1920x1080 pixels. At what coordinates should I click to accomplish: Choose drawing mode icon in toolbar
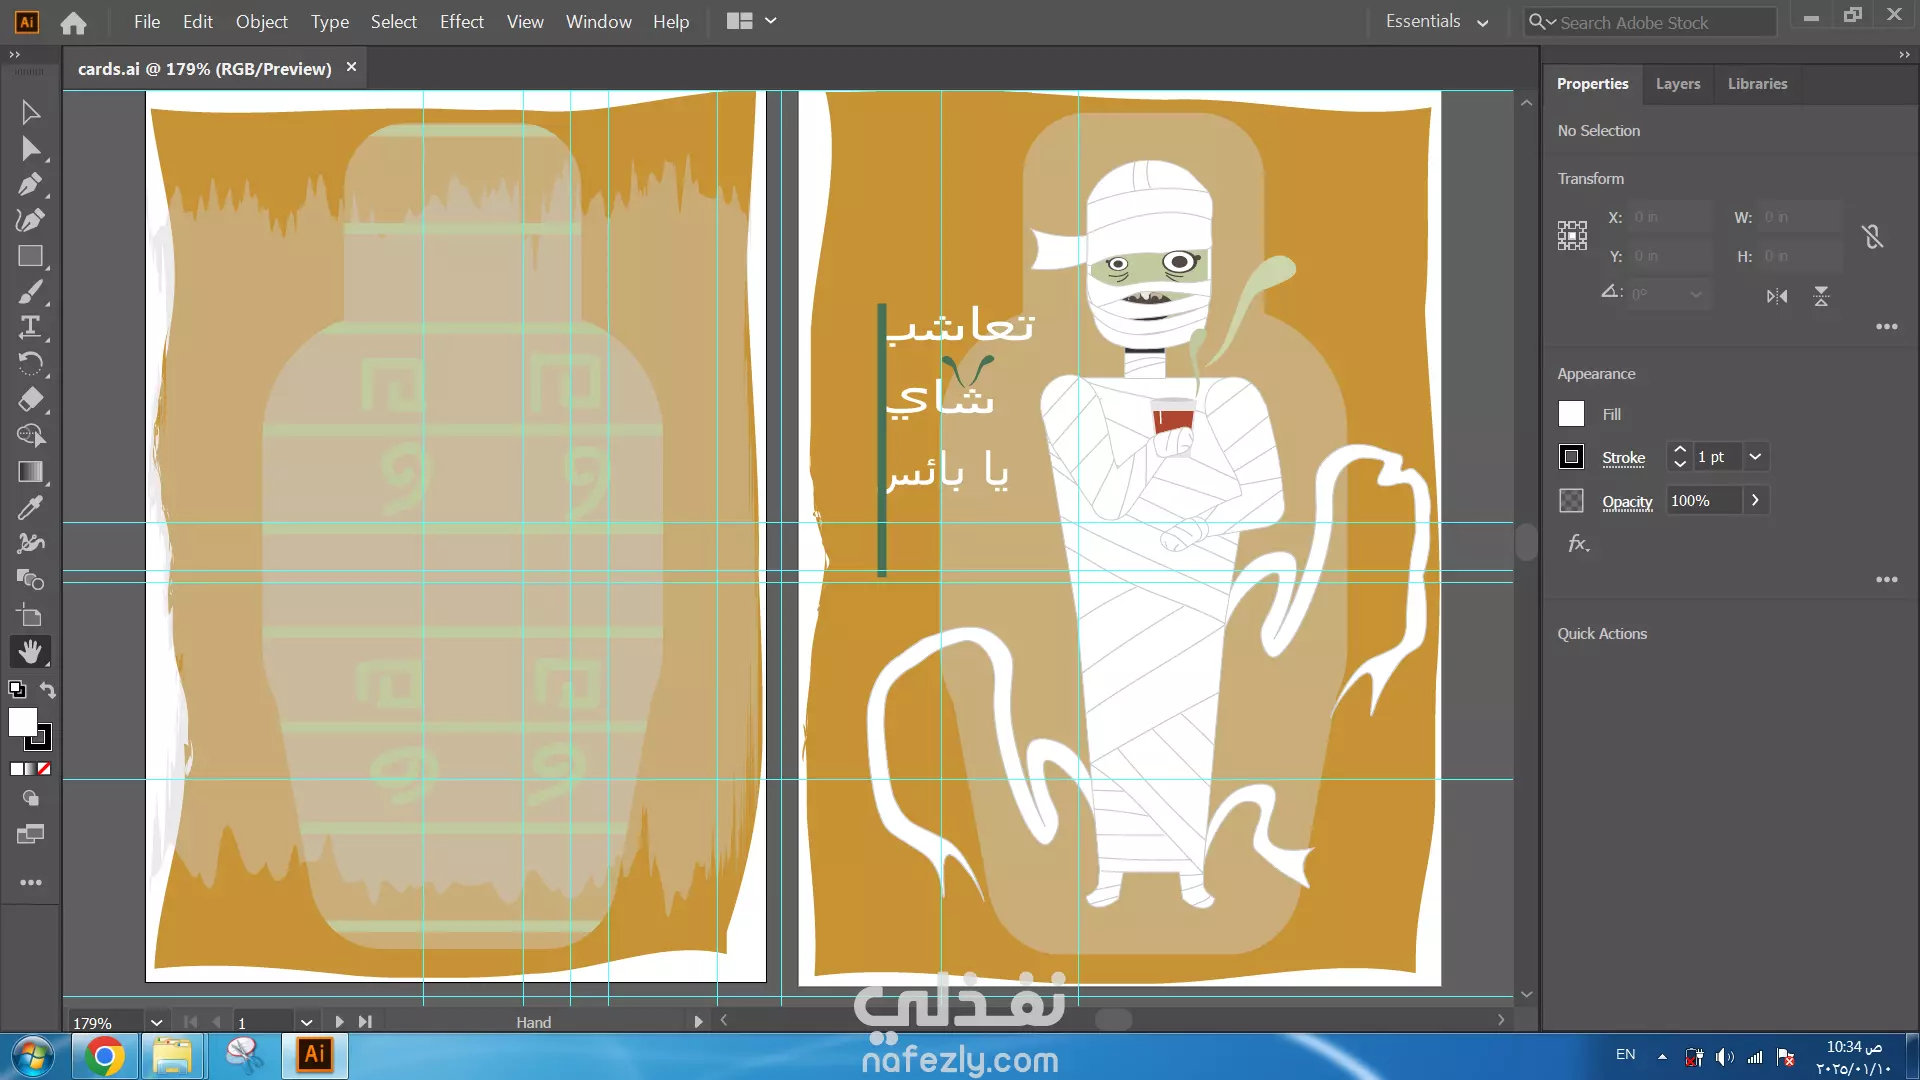[30, 798]
